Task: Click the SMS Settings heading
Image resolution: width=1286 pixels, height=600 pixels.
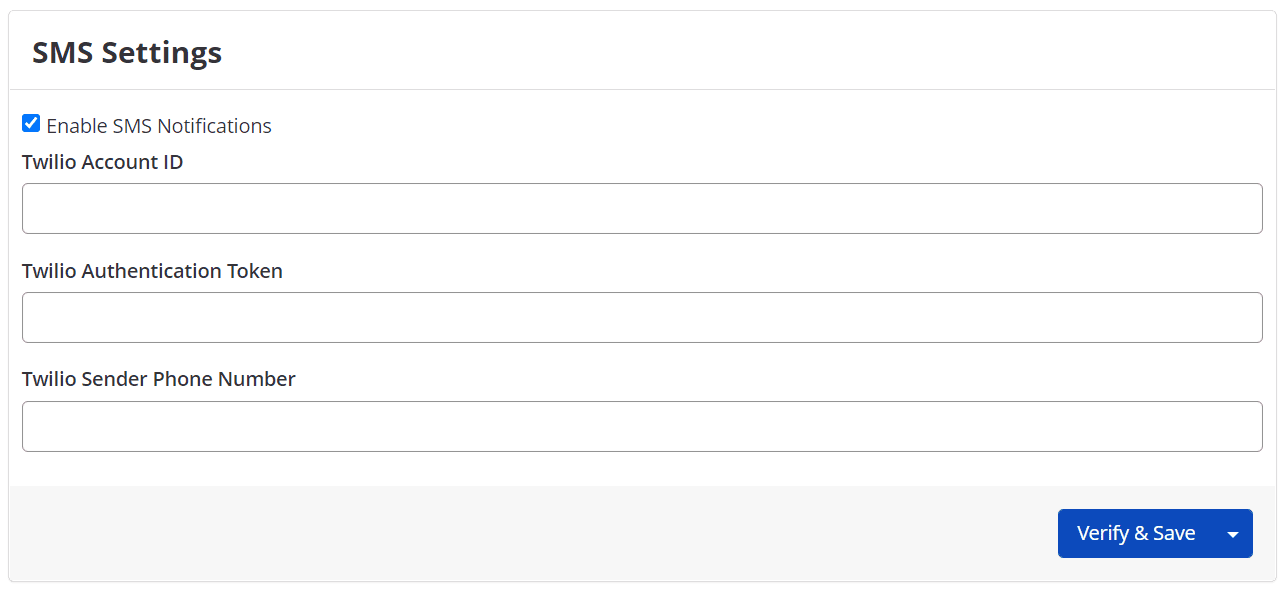Action: pyautogui.click(x=128, y=52)
